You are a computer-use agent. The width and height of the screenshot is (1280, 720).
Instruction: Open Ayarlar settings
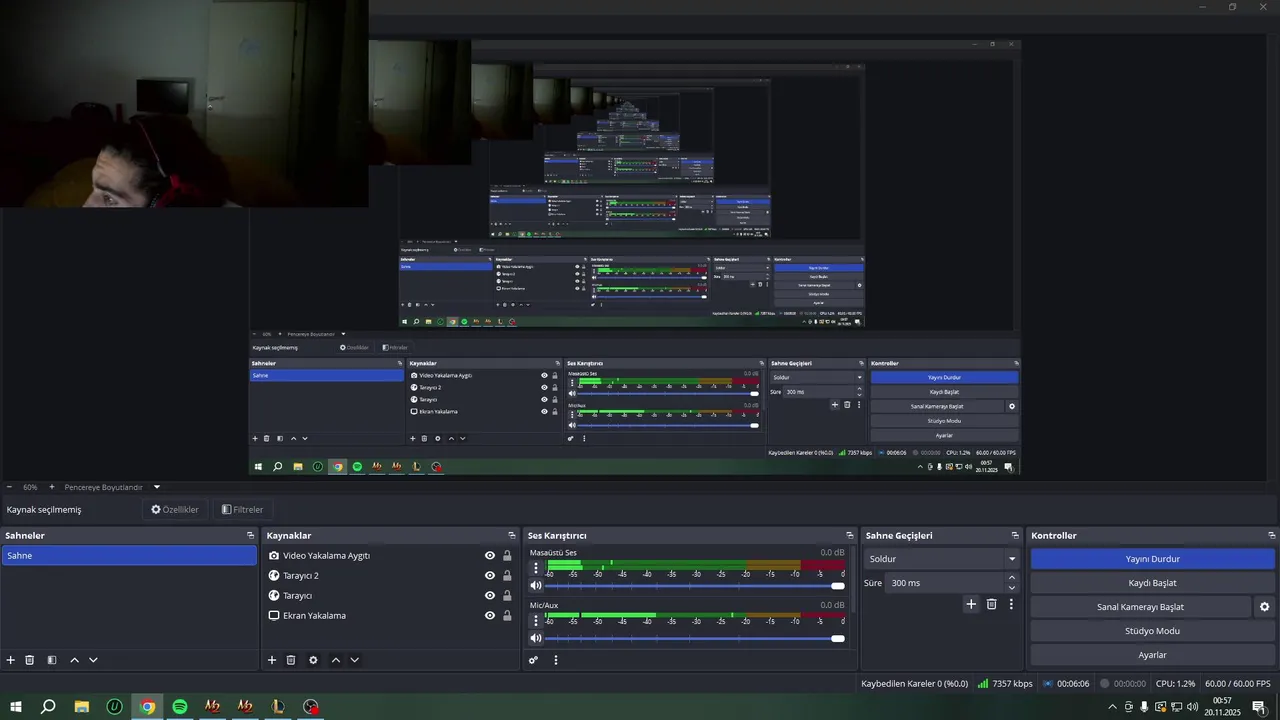pyautogui.click(x=1152, y=655)
